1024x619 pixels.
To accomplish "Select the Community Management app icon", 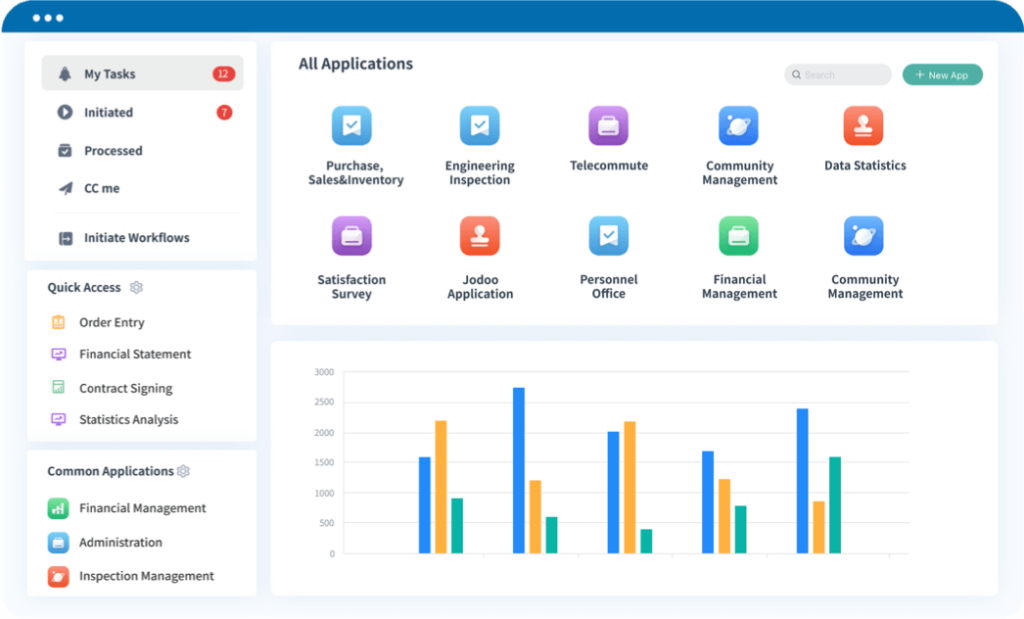I will [x=739, y=125].
